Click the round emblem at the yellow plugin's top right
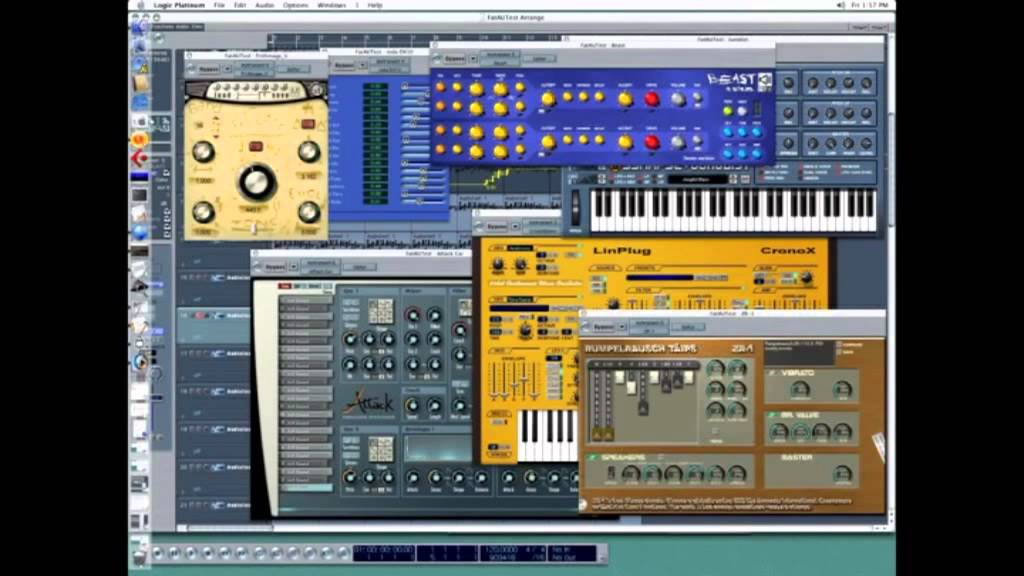1024x576 pixels. (317, 90)
